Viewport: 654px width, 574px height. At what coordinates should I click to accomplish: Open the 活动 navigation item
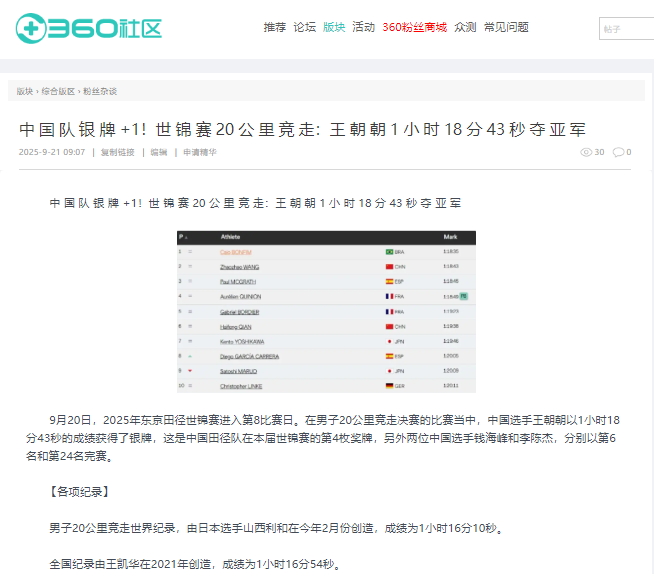coord(363,27)
